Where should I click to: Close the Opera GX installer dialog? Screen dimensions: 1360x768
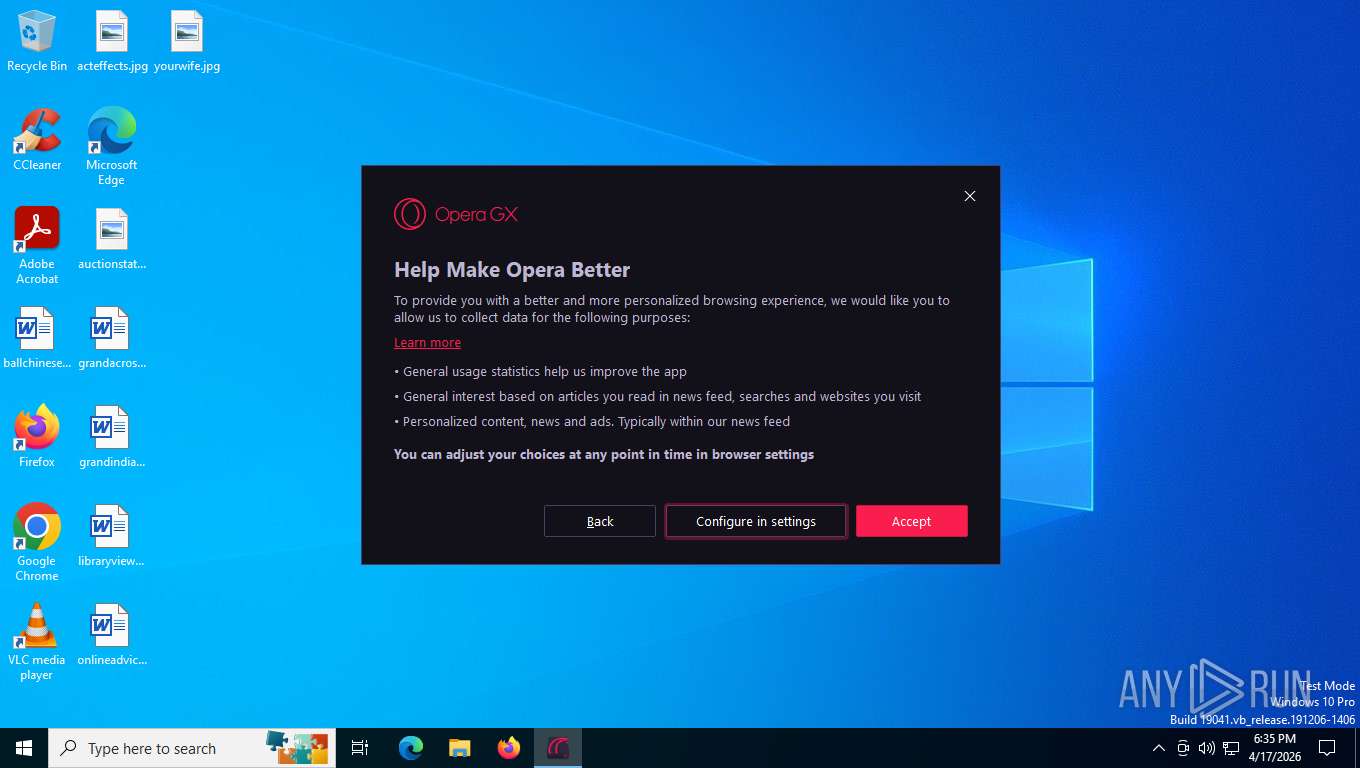tap(969, 196)
